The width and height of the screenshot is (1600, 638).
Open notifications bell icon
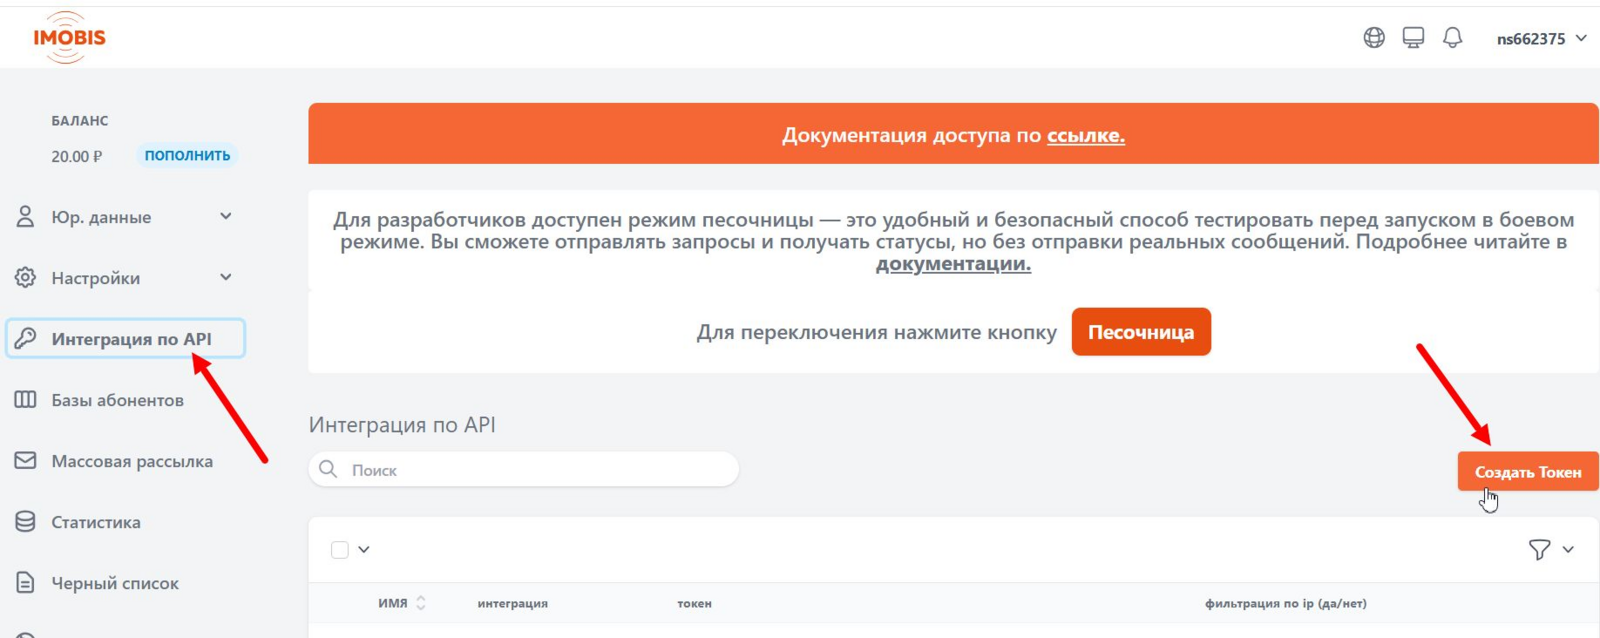(x=1452, y=38)
